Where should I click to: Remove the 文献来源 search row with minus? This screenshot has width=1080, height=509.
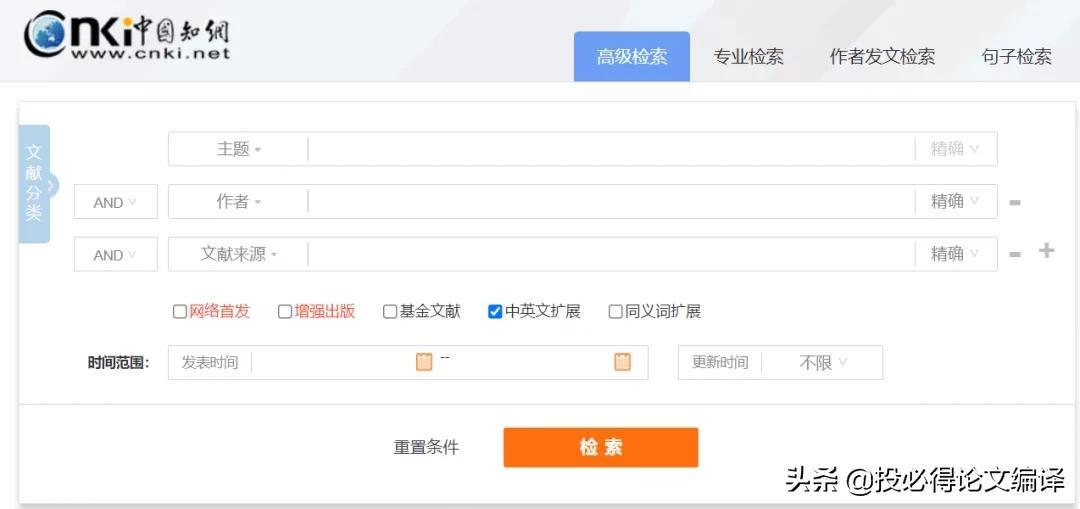(x=1015, y=255)
